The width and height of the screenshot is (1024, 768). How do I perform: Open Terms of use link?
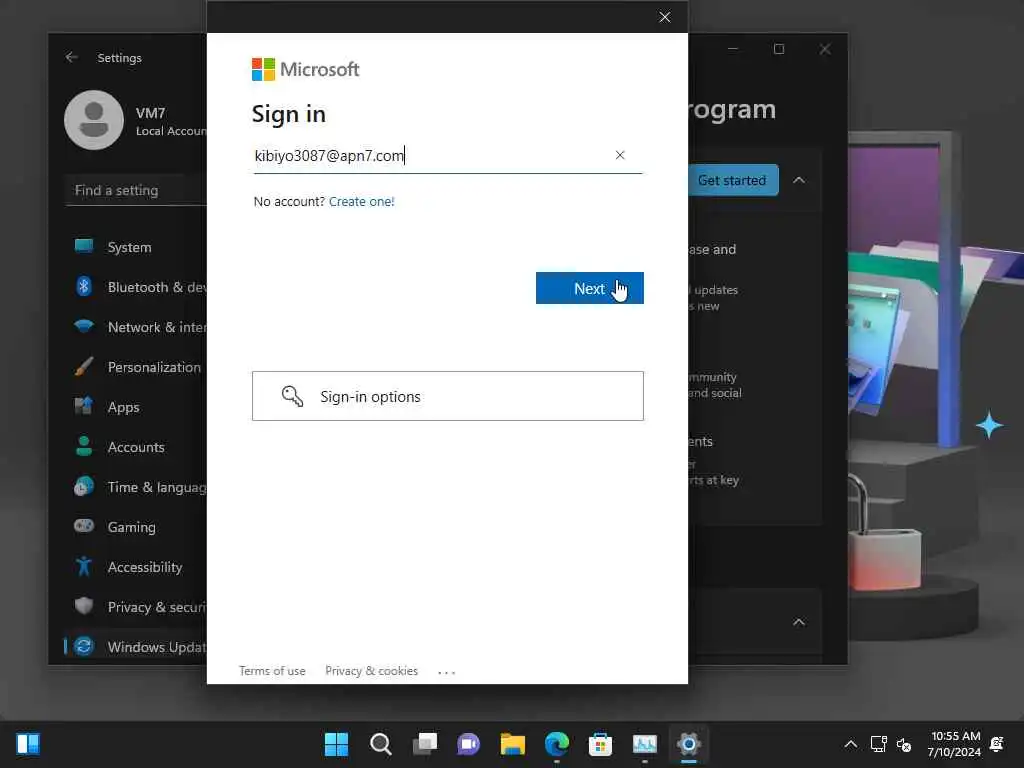[x=272, y=671]
